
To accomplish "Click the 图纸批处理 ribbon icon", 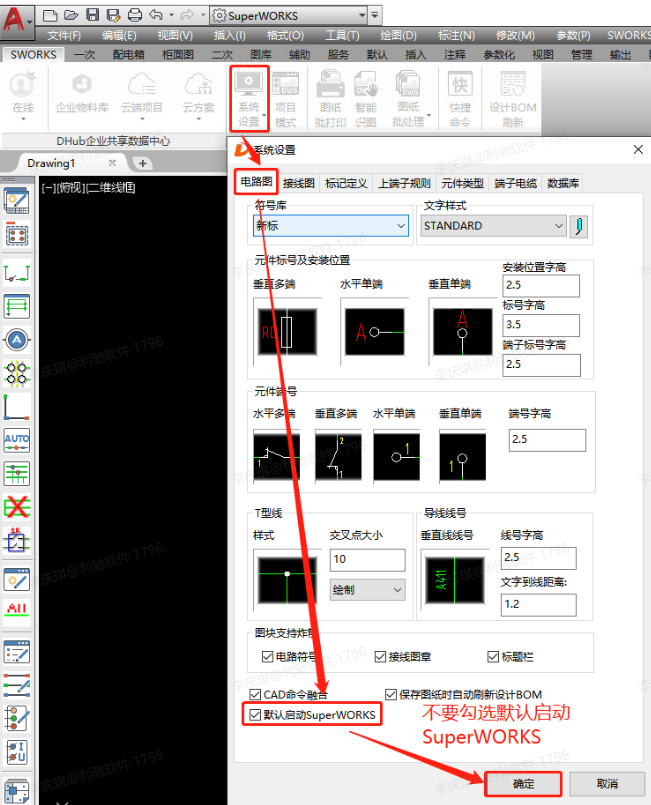I will (x=408, y=99).
